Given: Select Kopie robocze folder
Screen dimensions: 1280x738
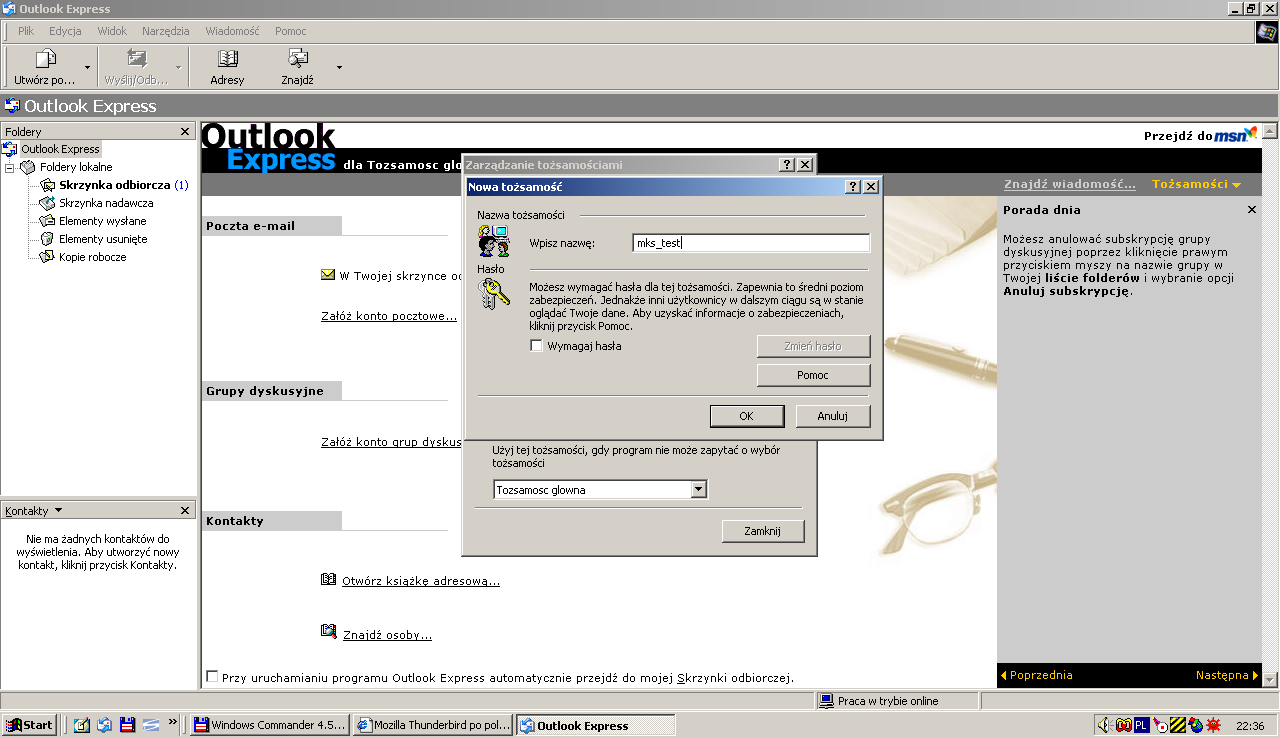Looking at the screenshot, I should (x=83, y=257).
